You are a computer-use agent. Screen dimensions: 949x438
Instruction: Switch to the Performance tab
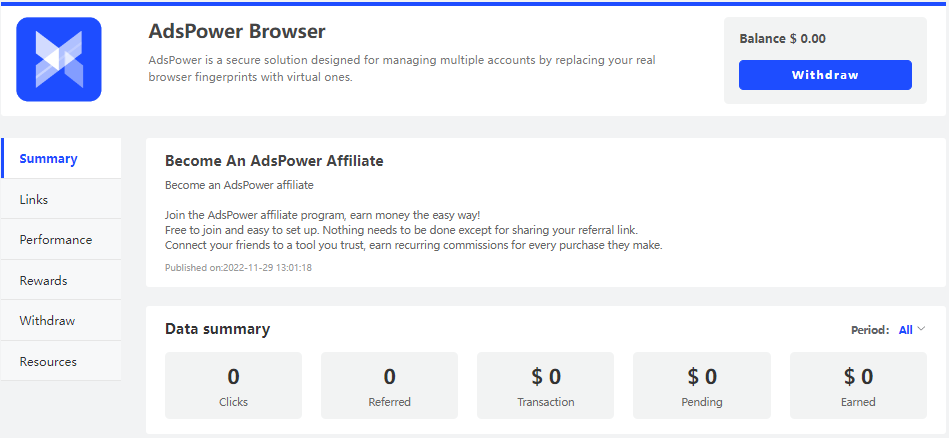[61, 240]
